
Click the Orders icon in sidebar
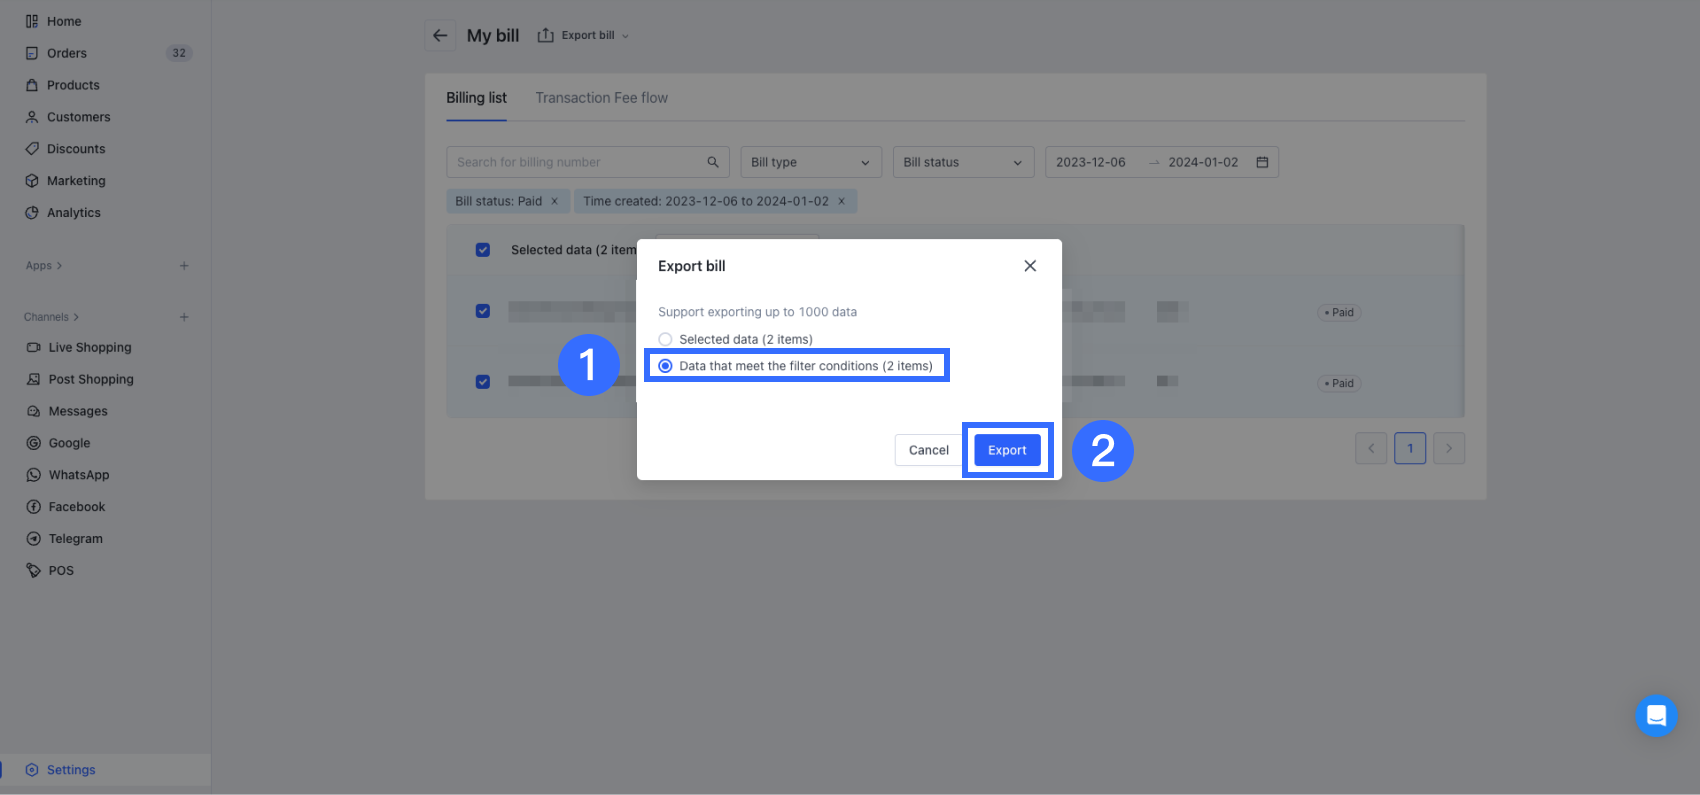tap(32, 53)
